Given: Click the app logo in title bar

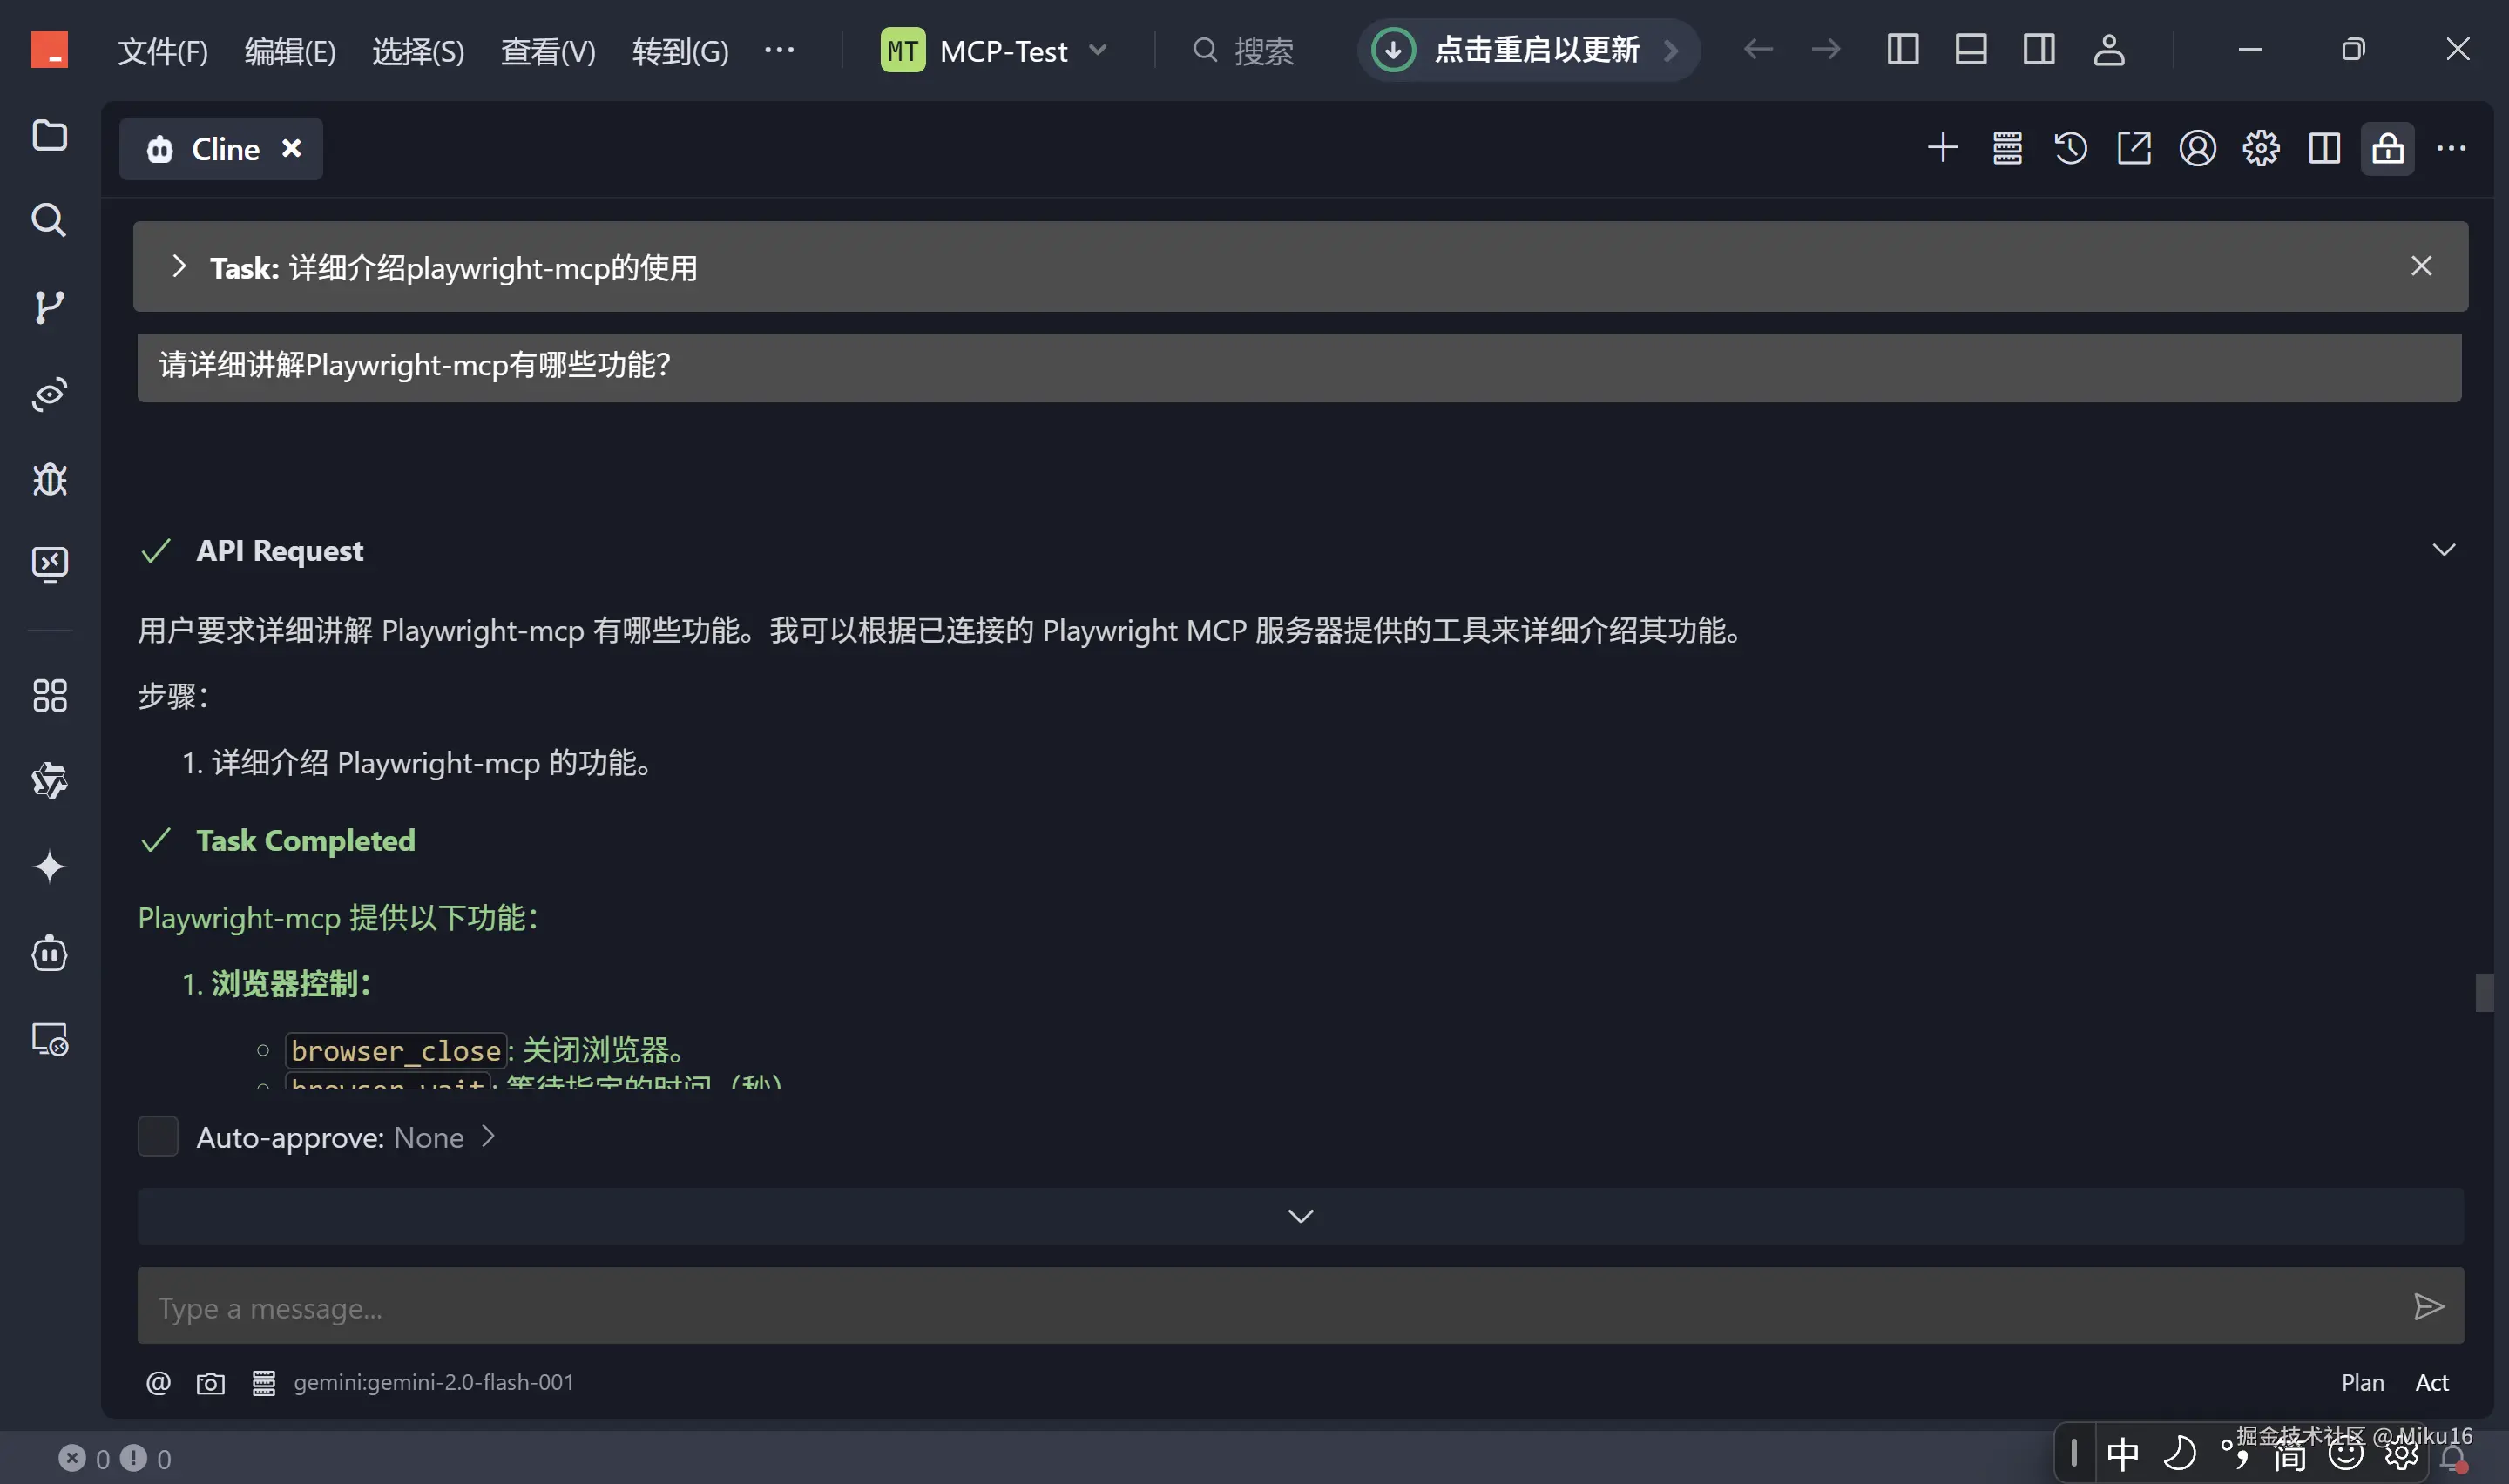Looking at the screenshot, I should [x=49, y=49].
